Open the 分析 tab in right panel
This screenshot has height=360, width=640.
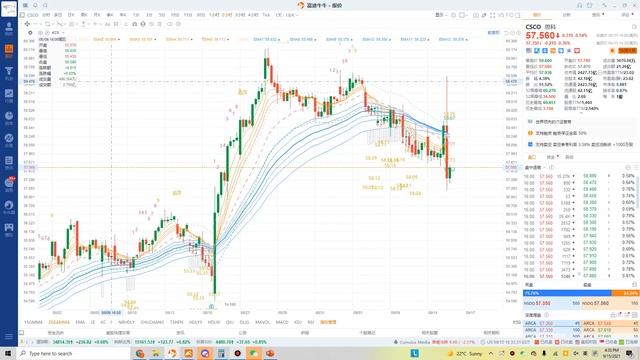point(567,15)
